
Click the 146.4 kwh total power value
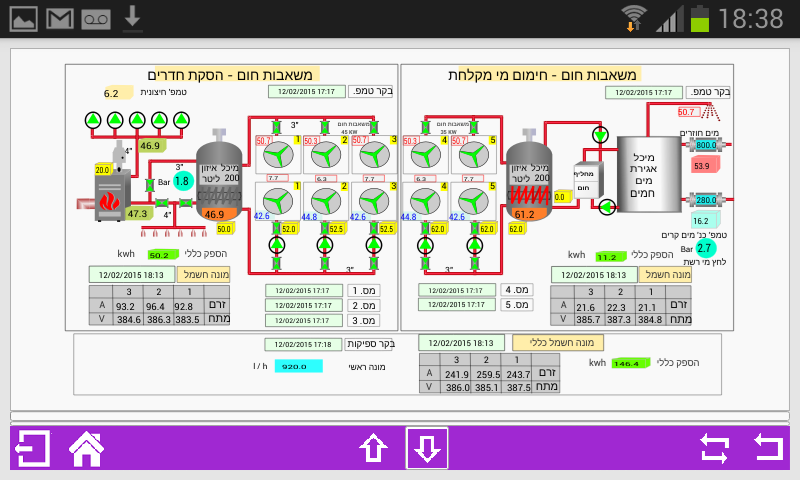point(631,363)
